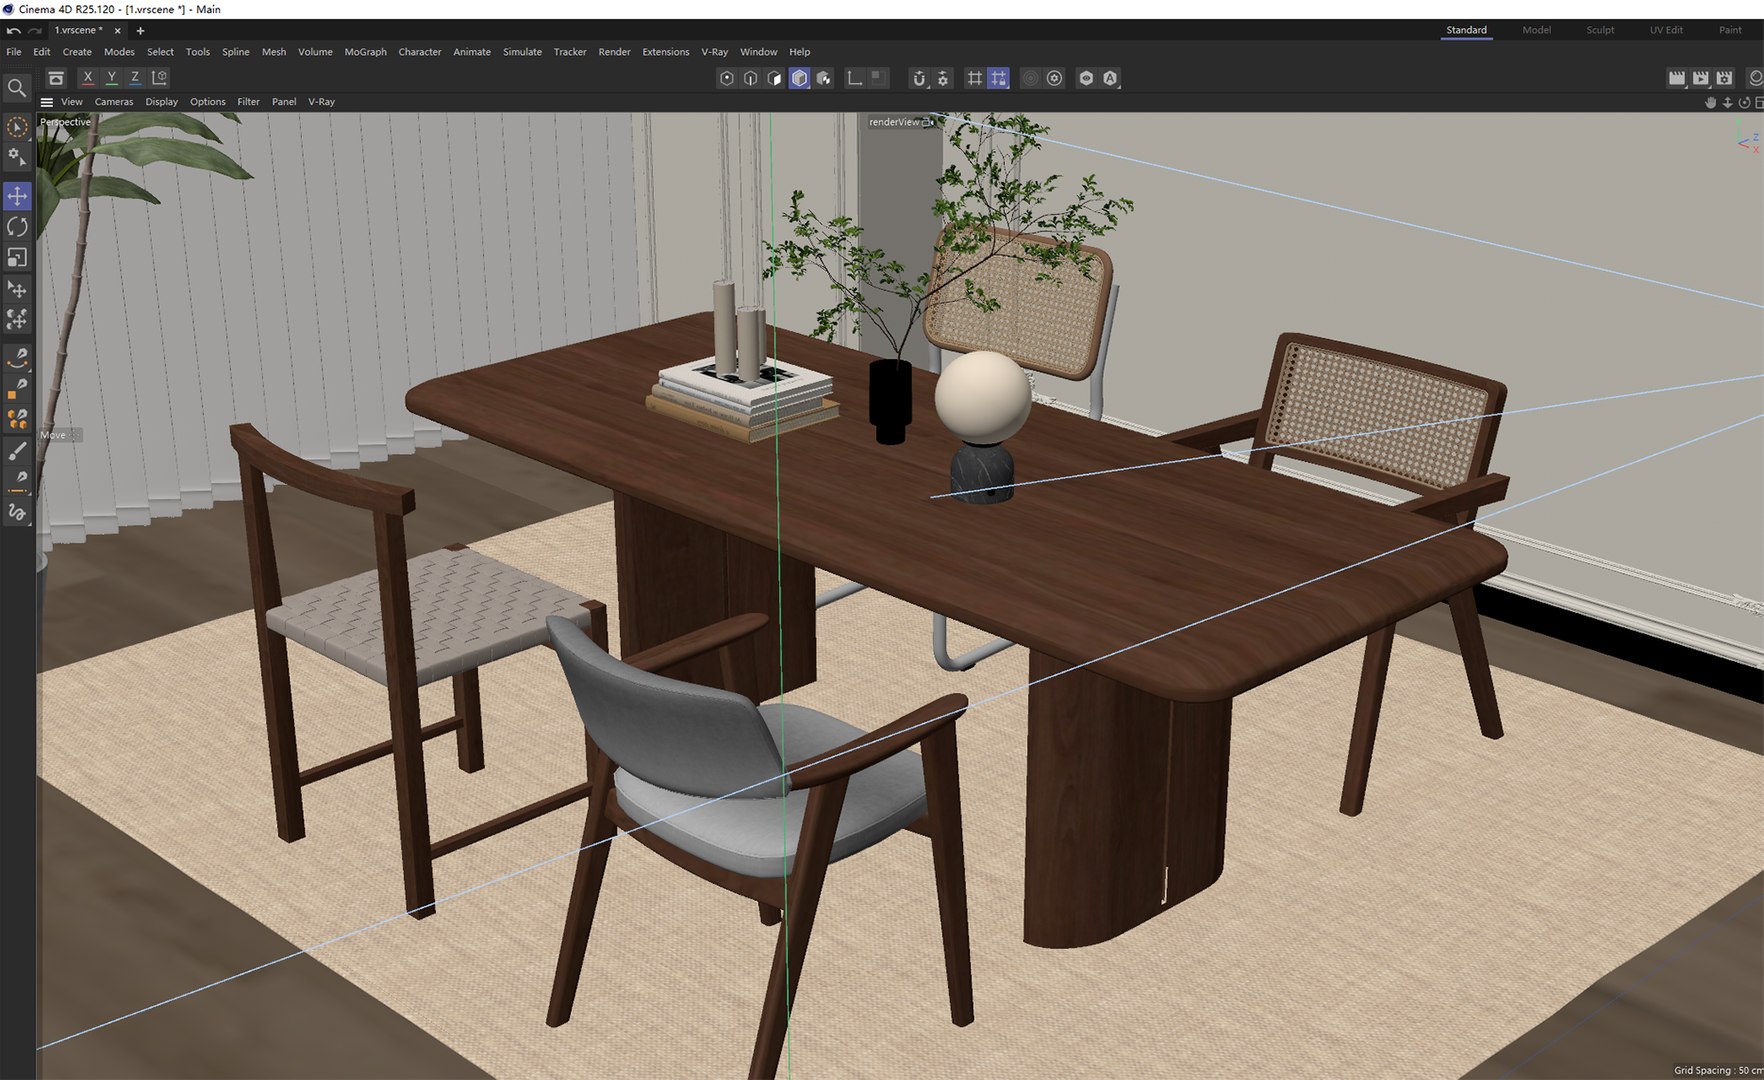Open the MoGraph menu
This screenshot has width=1764, height=1080.
(365, 52)
